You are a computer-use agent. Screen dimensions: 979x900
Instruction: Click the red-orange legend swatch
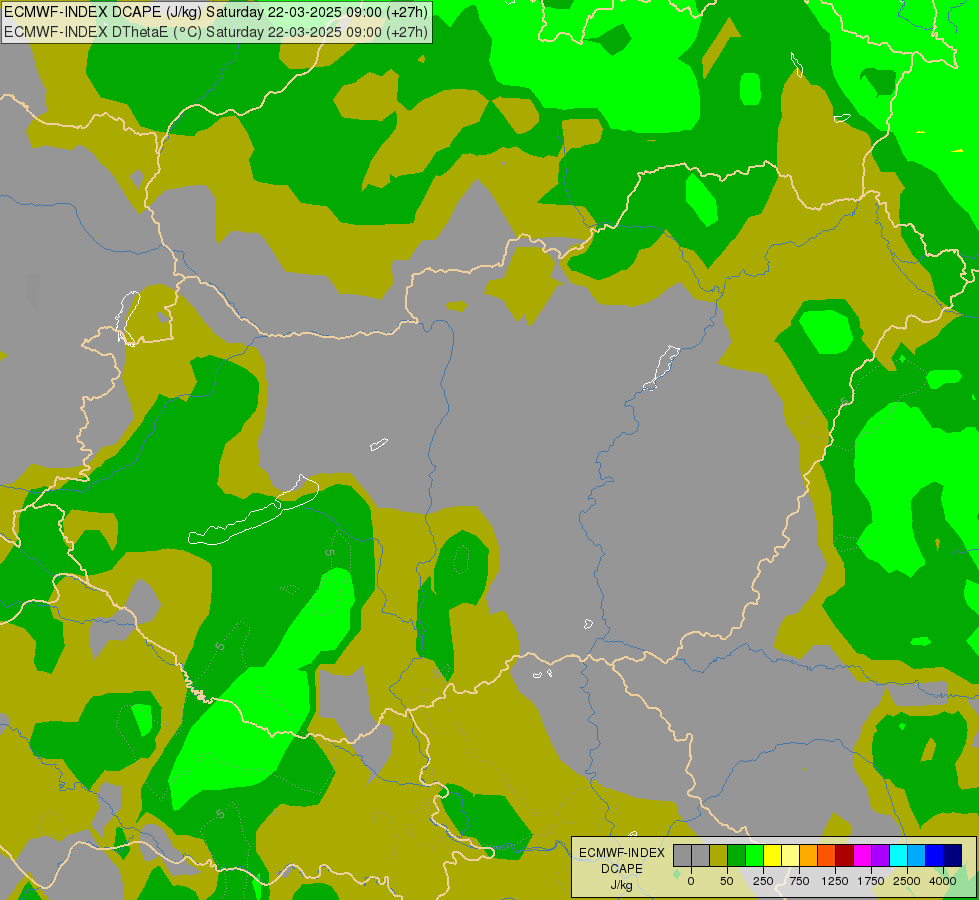pos(827,855)
